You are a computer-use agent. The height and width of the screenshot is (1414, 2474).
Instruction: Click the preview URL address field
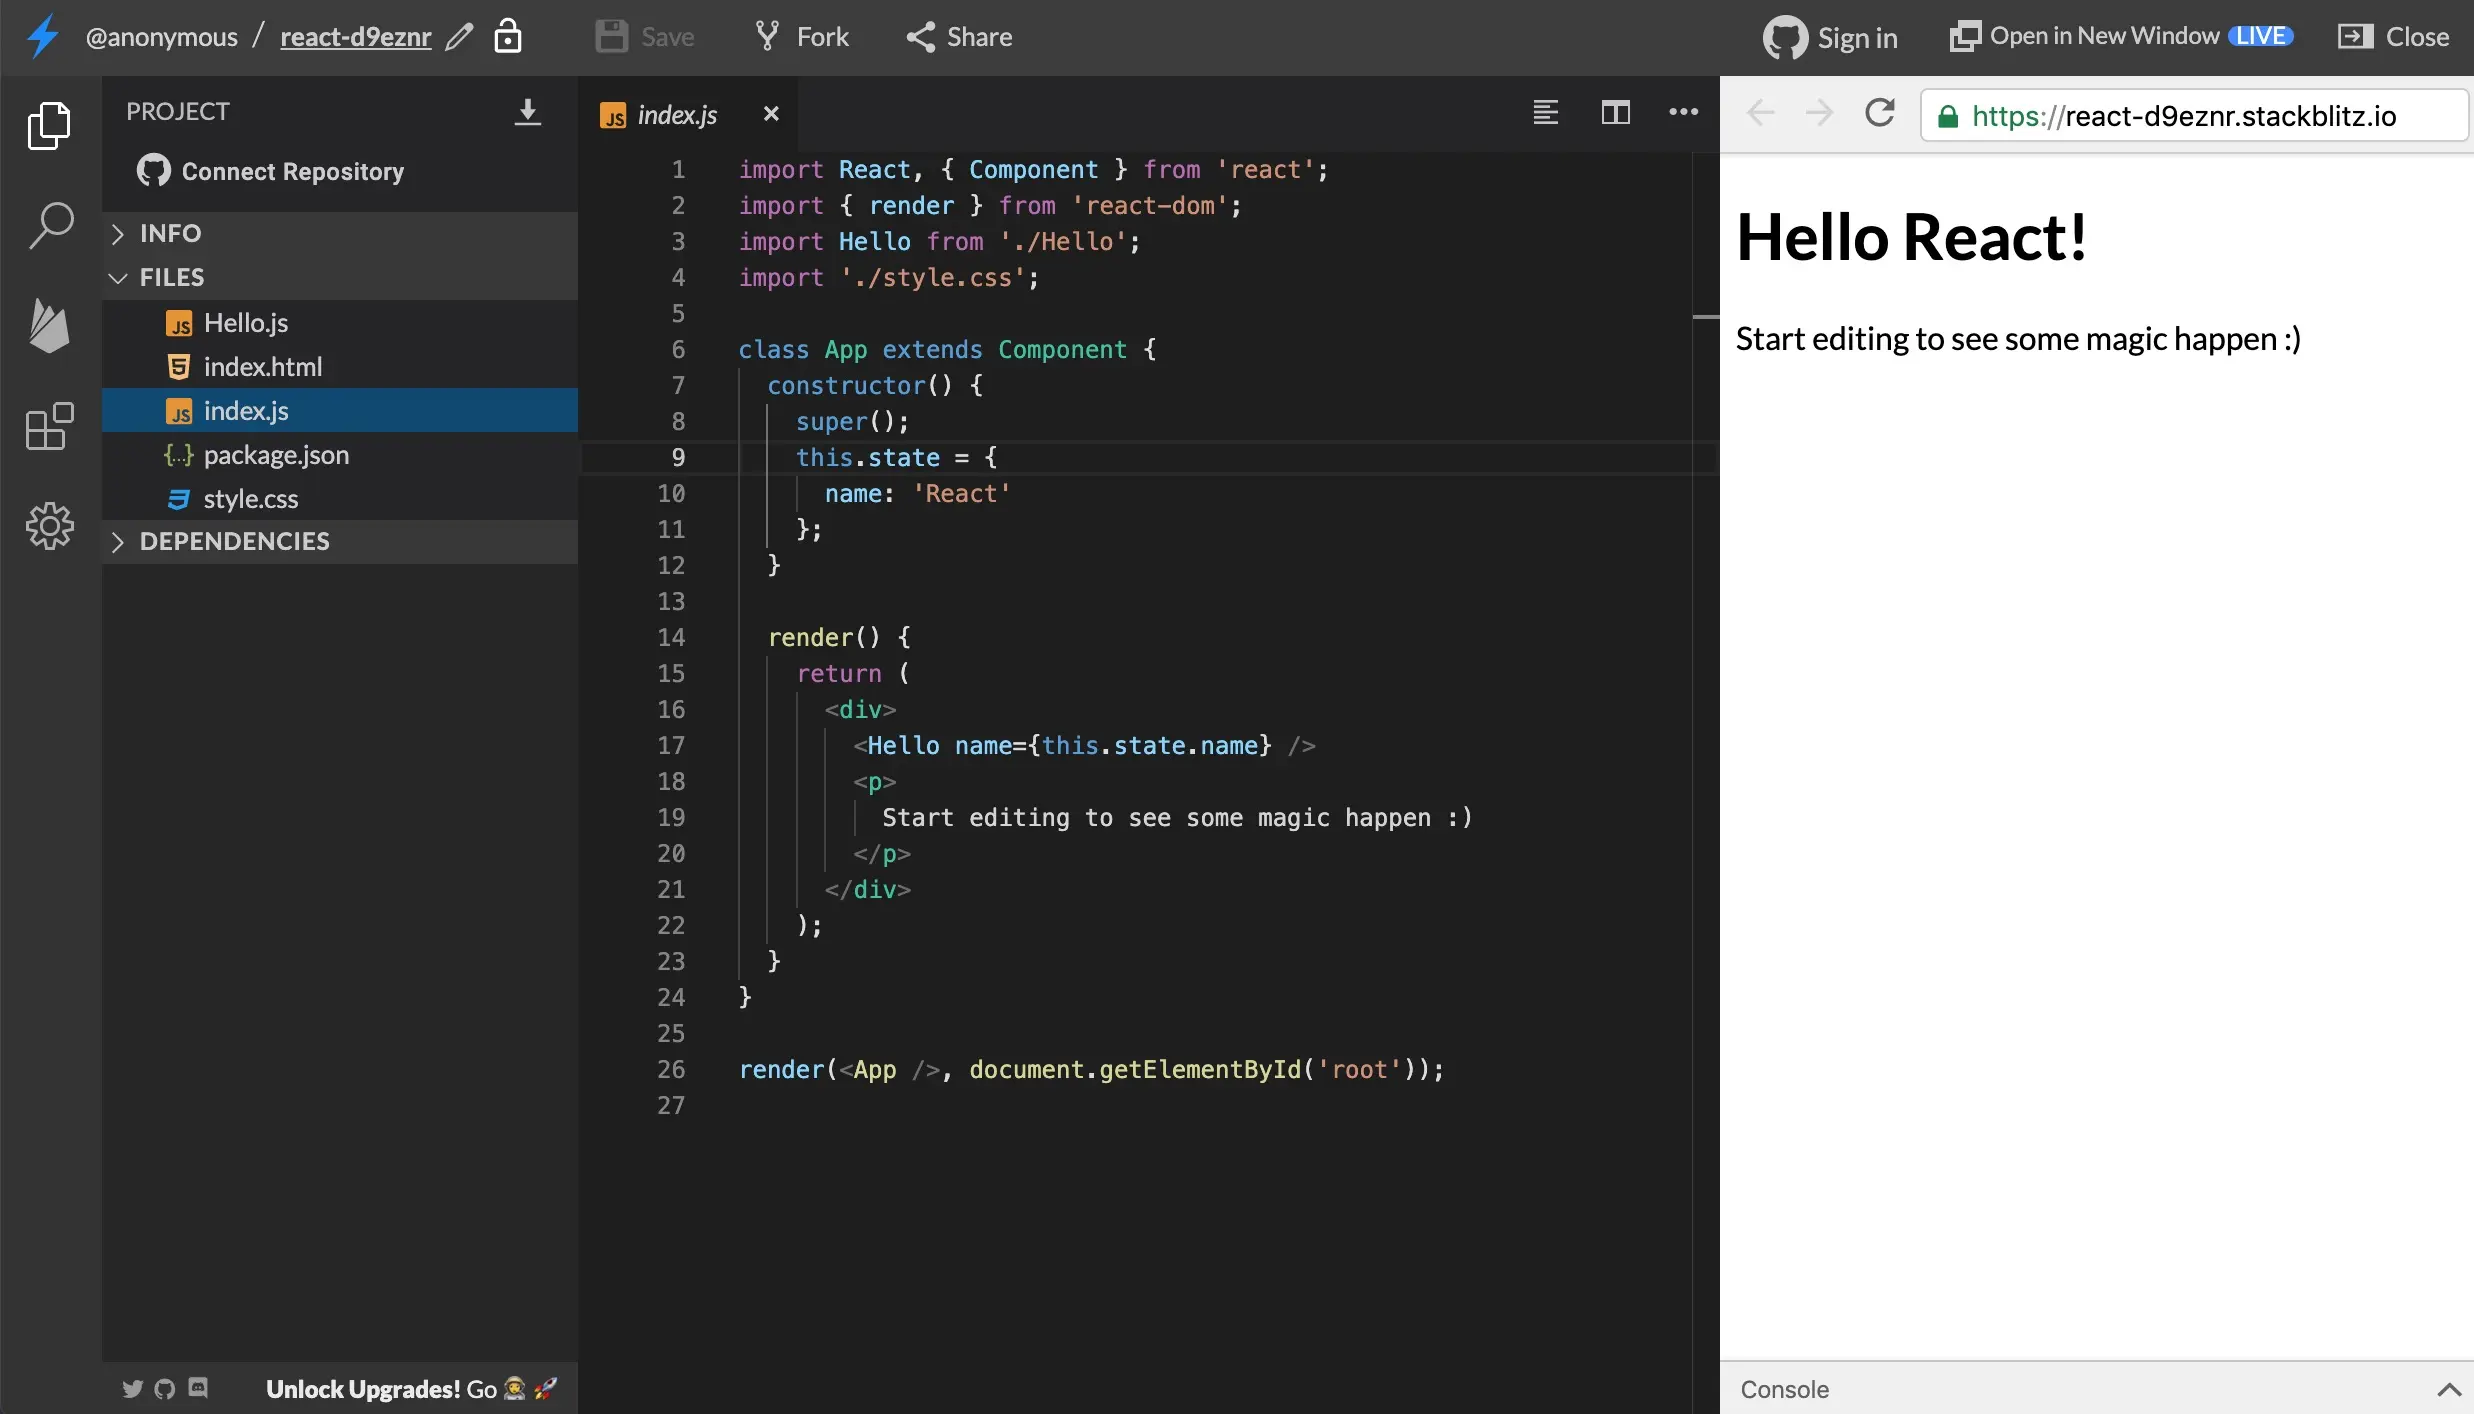(2194, 116)
